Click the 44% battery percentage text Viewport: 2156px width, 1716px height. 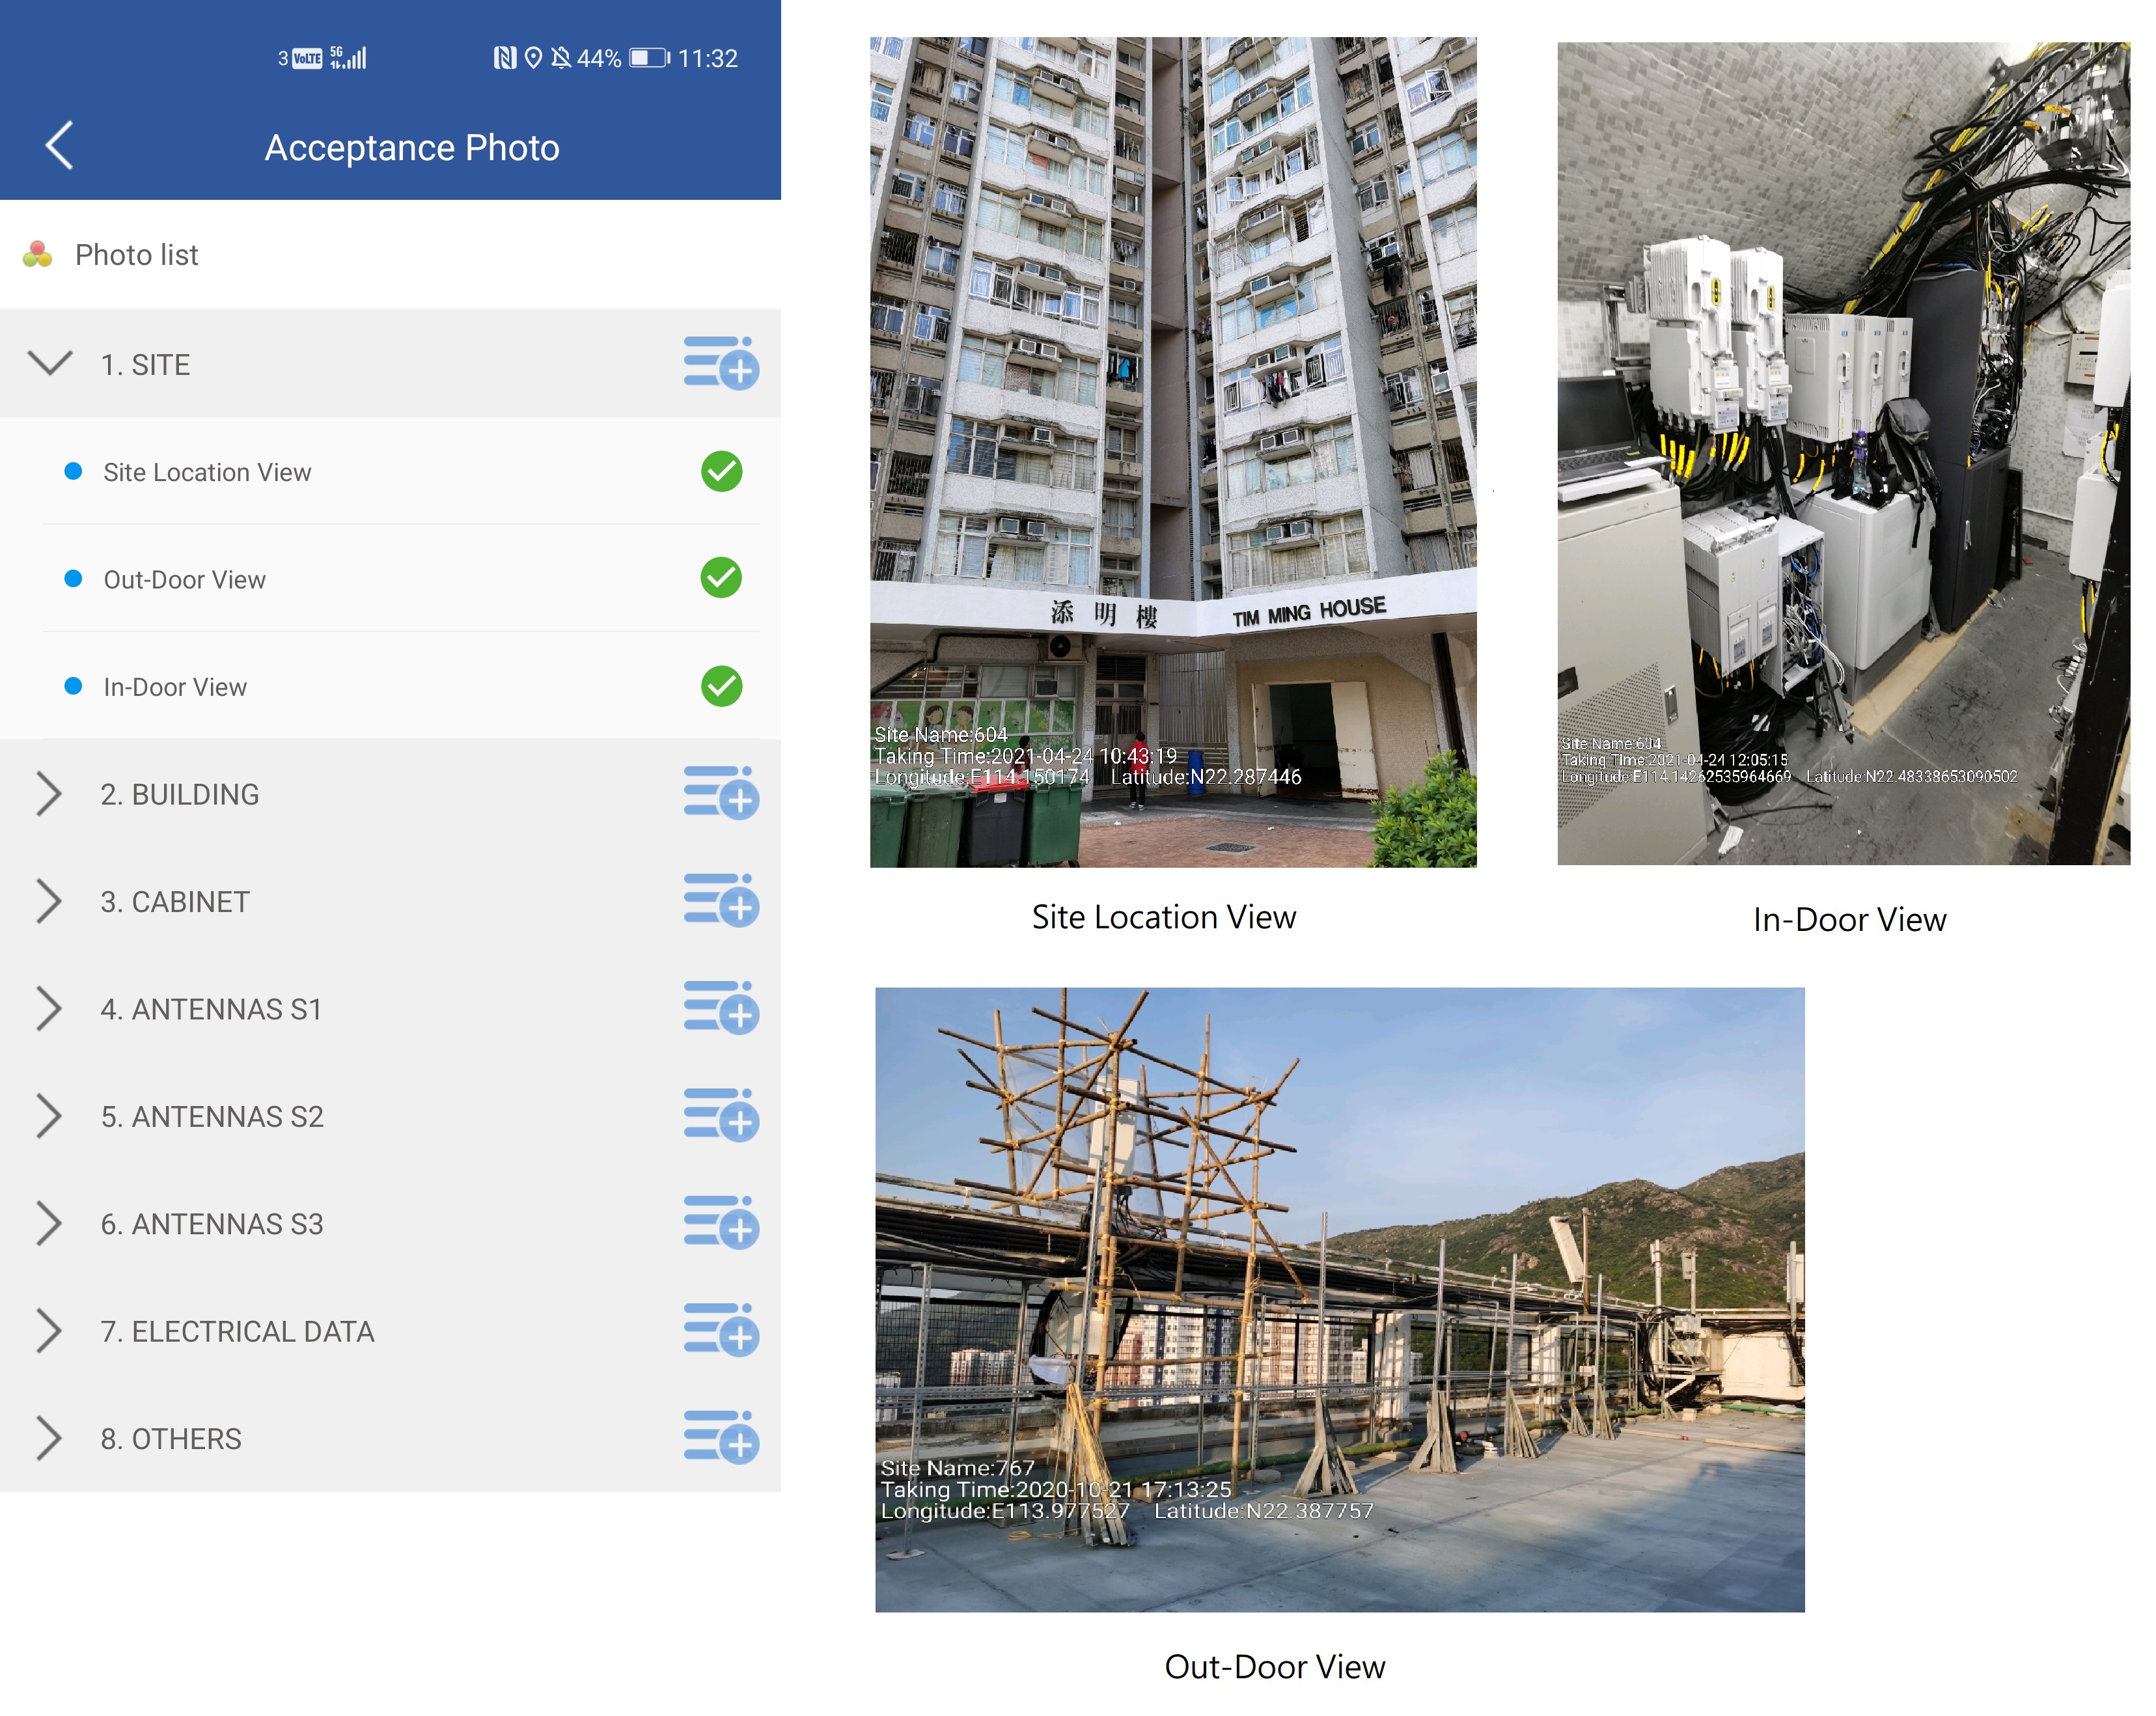pyautogui.click(x=599, y=58)
